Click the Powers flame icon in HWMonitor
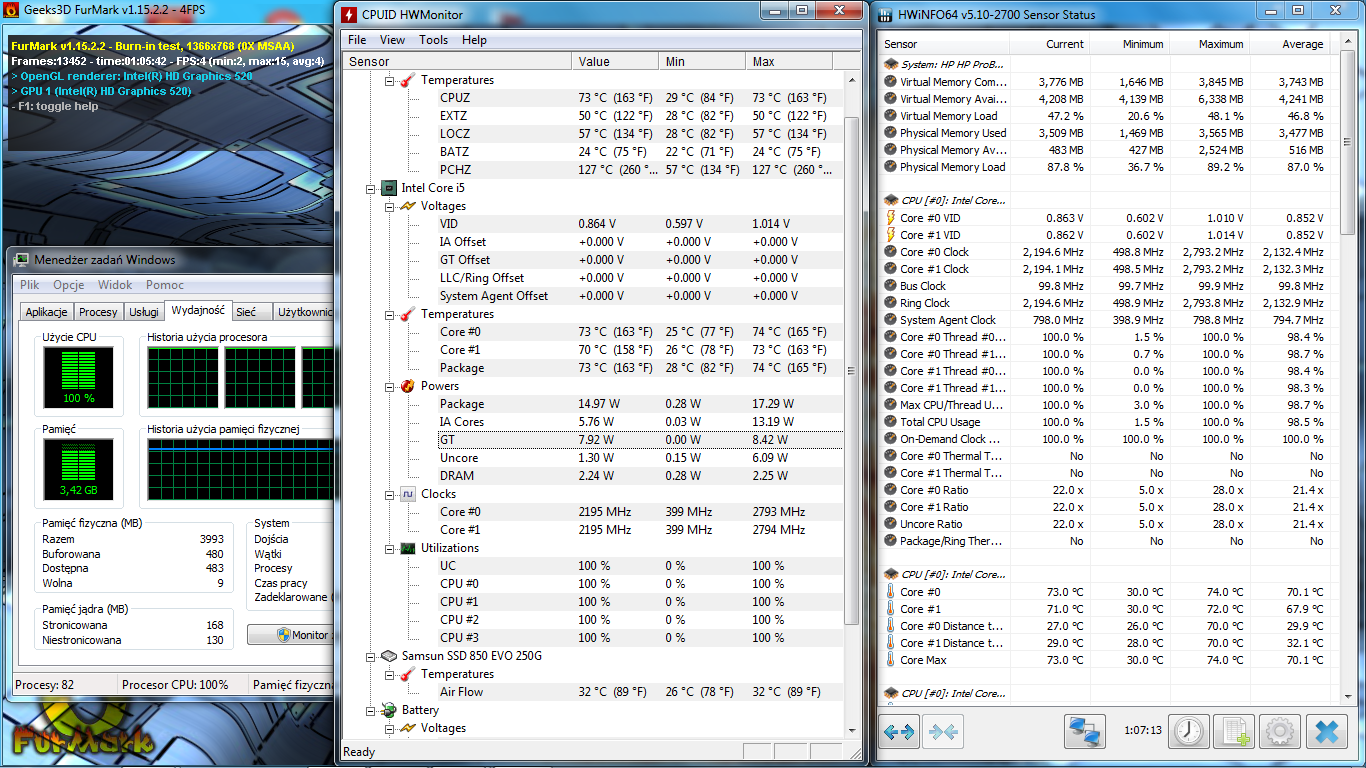Viewport: 1366px width, 768px height. 408,386
